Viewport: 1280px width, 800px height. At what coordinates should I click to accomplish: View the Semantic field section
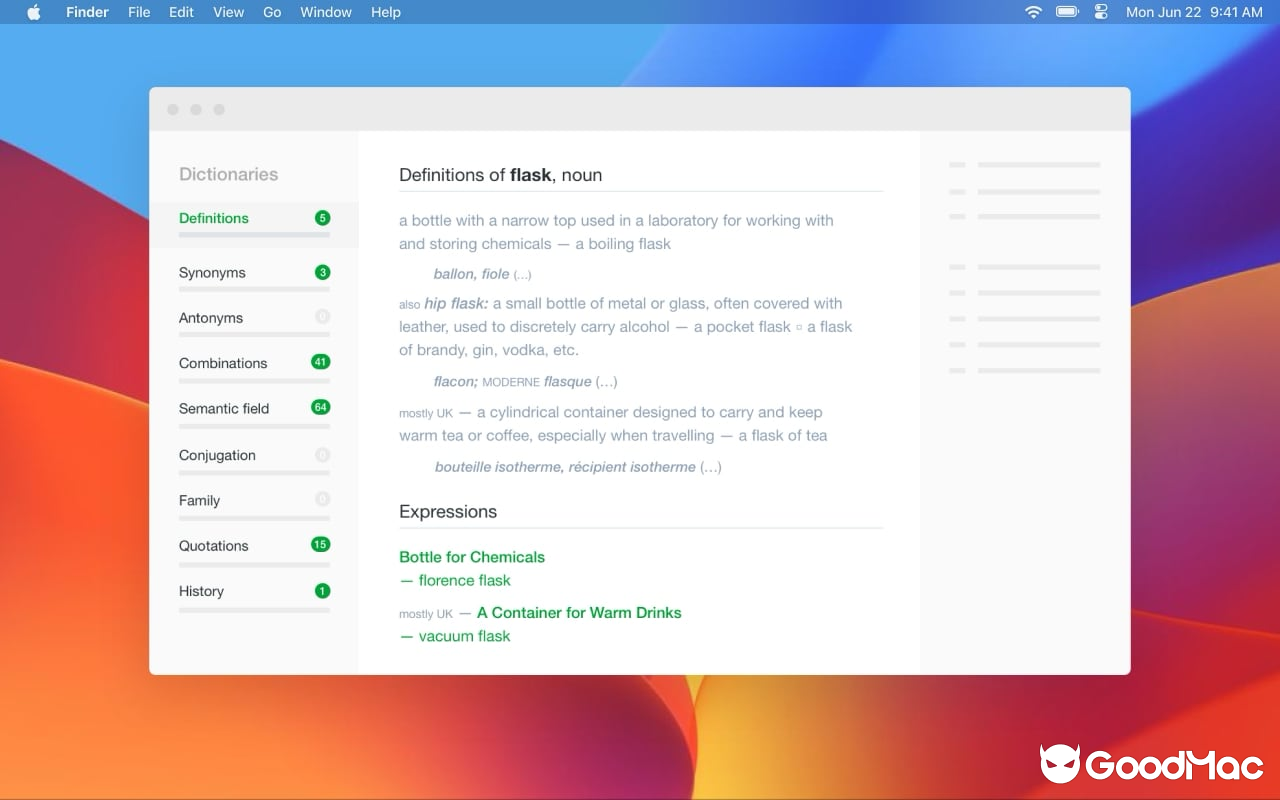click(x=224, y=408)
